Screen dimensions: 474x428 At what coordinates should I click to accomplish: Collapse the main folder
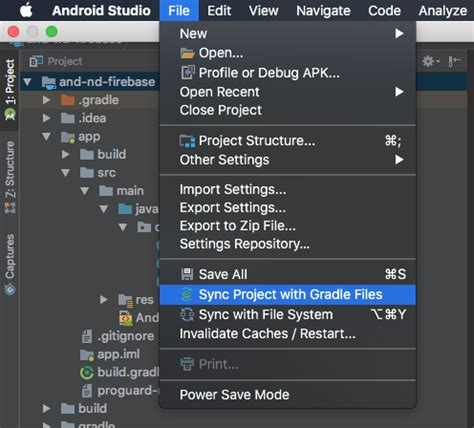pos(85,191)
